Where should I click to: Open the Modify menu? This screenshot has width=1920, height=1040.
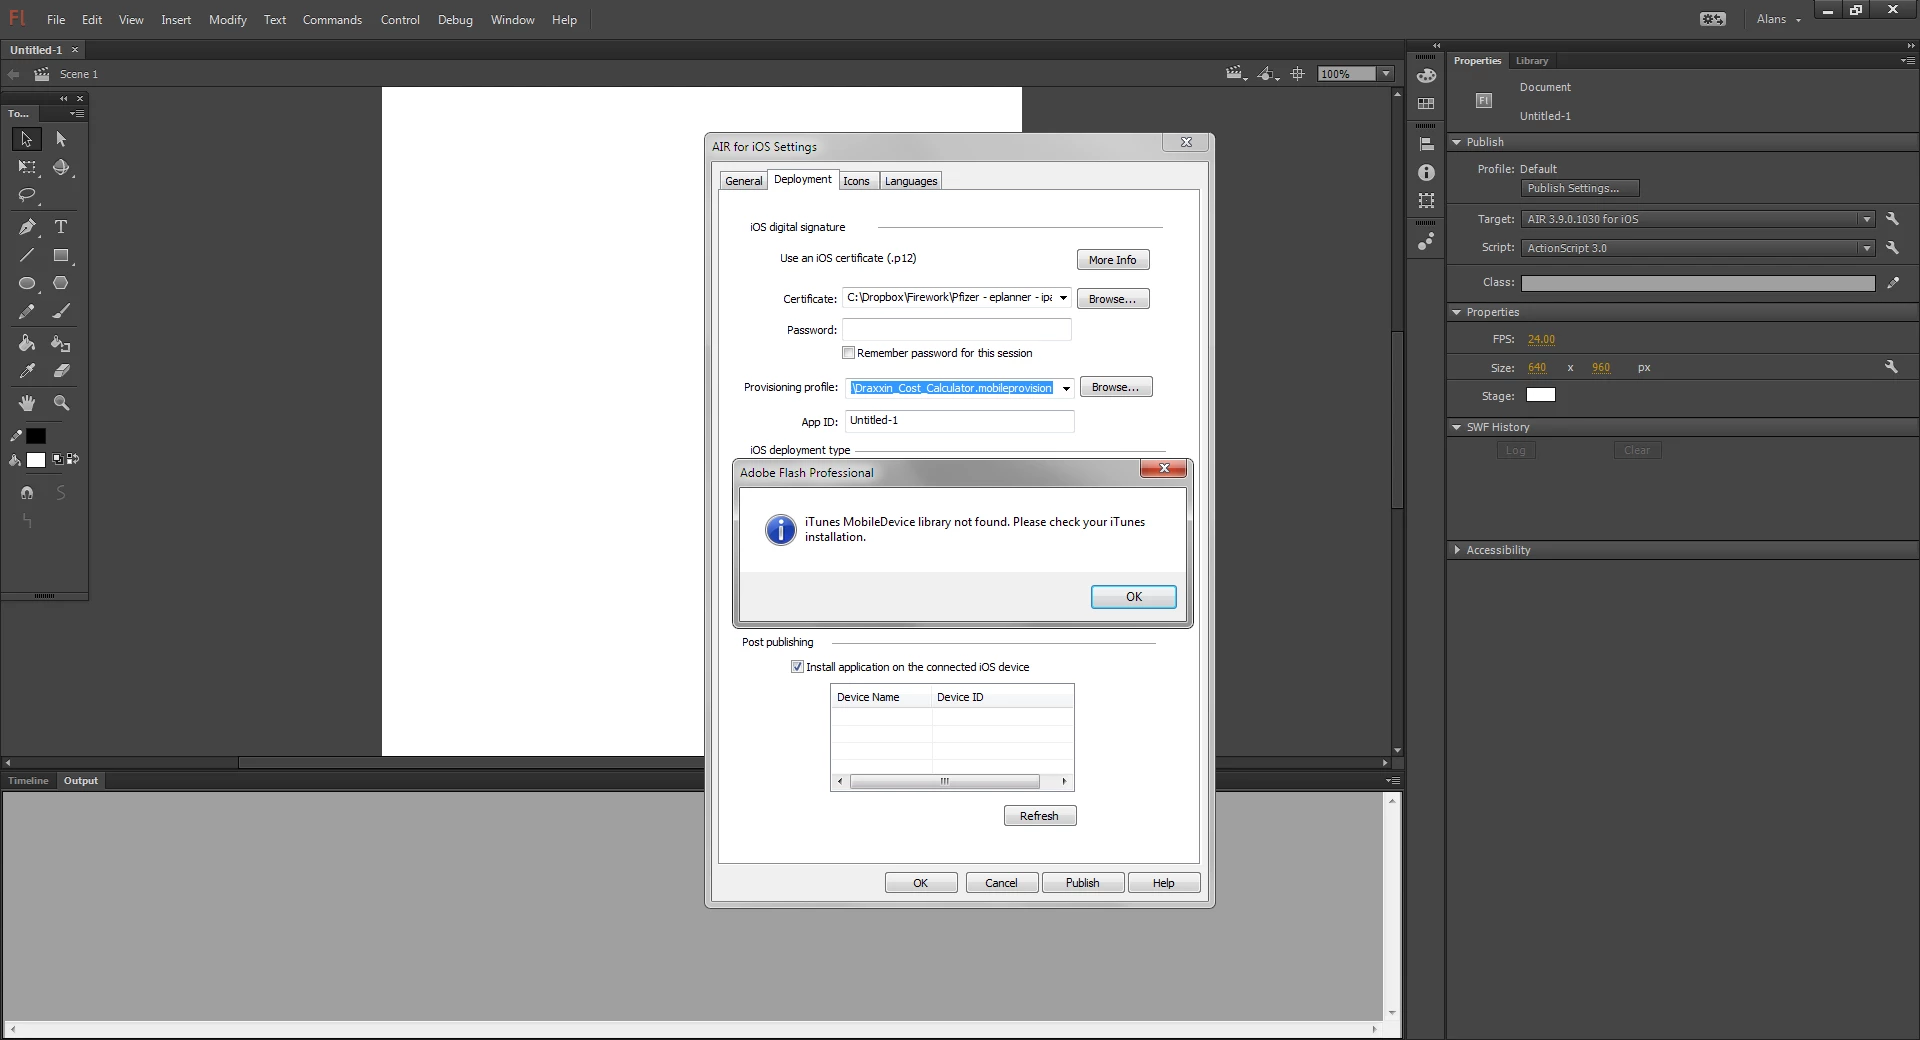pos(228,20)
